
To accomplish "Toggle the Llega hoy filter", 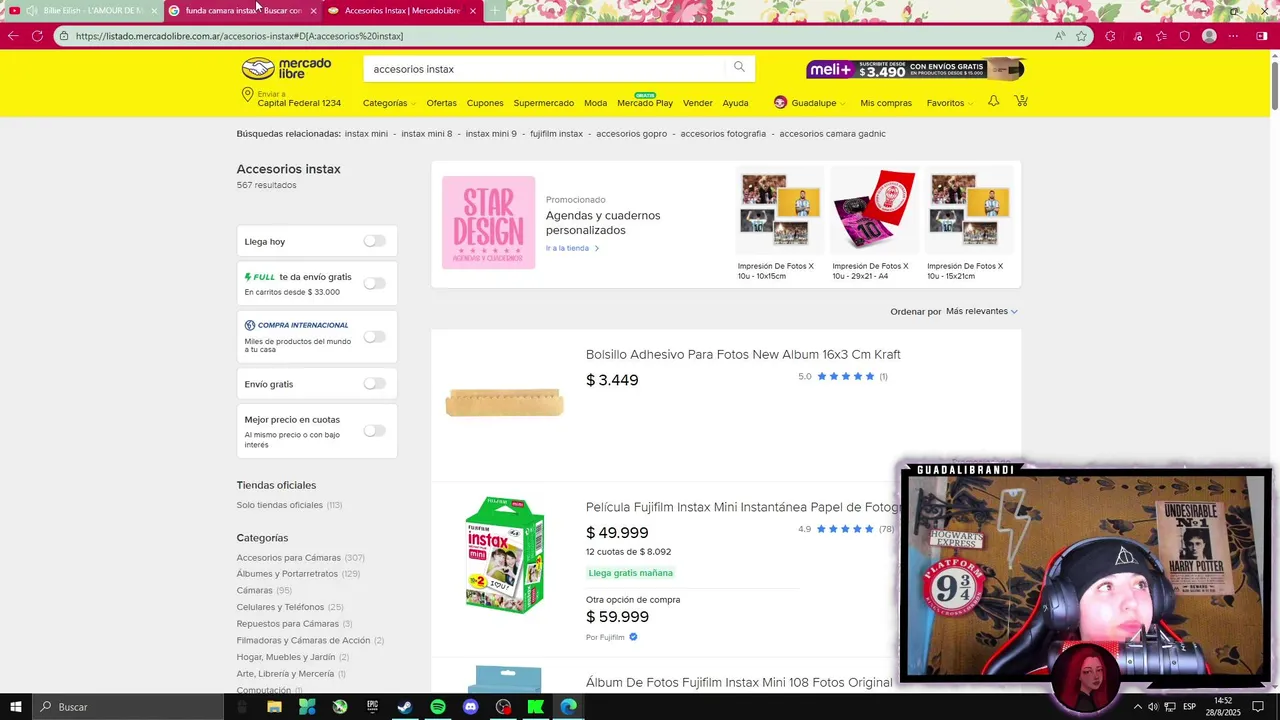I will [374, 241].
